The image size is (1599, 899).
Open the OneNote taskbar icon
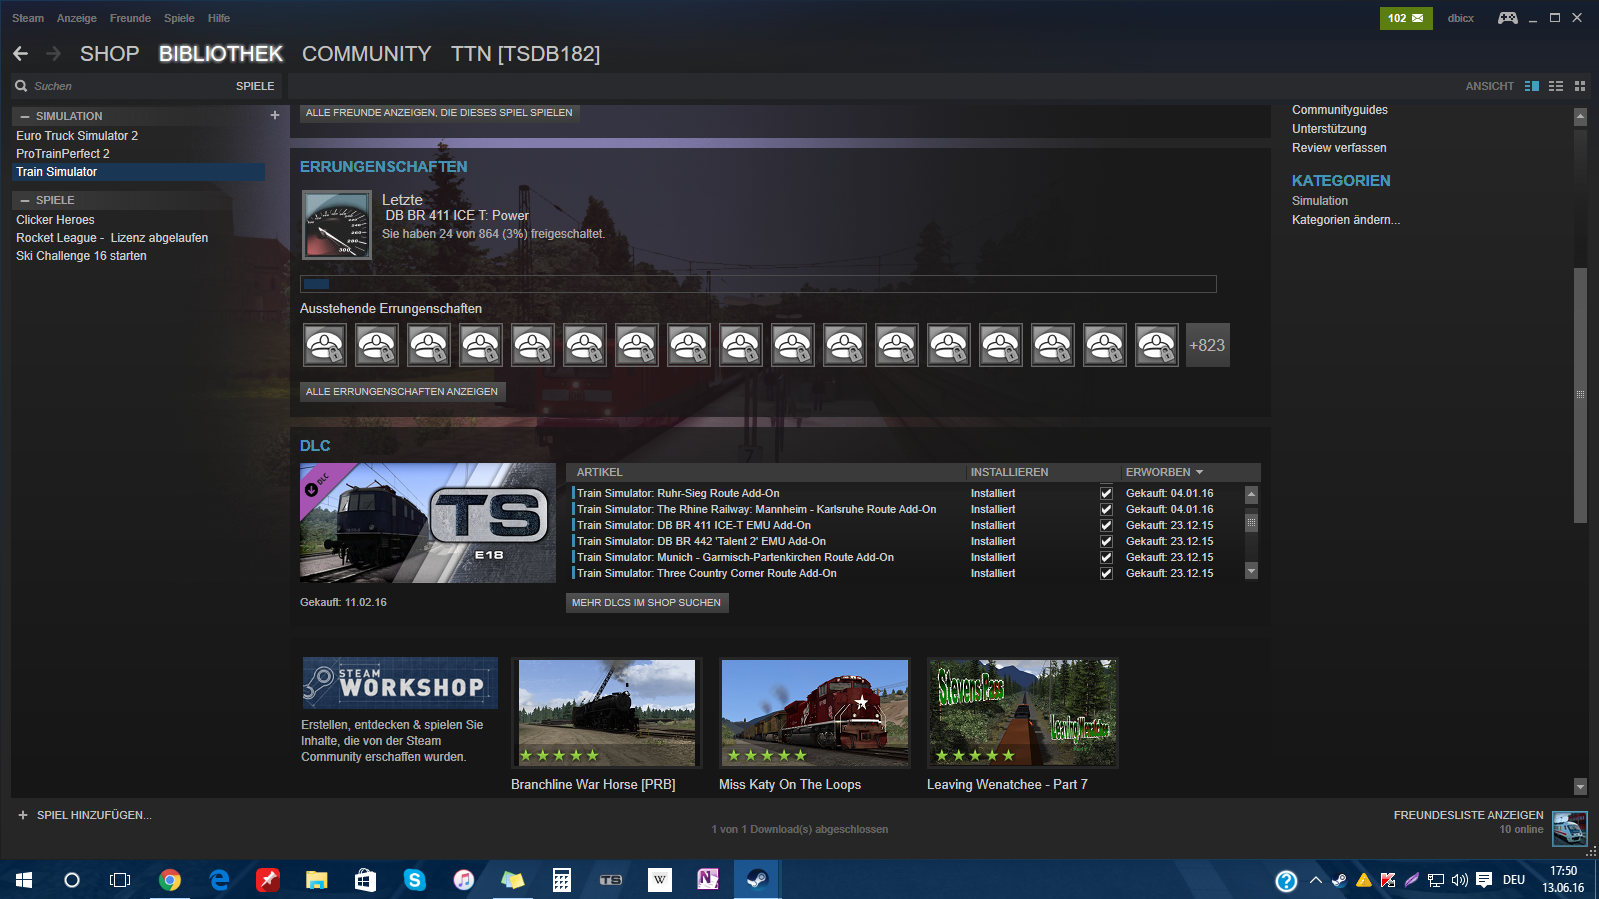coord(708,880)
